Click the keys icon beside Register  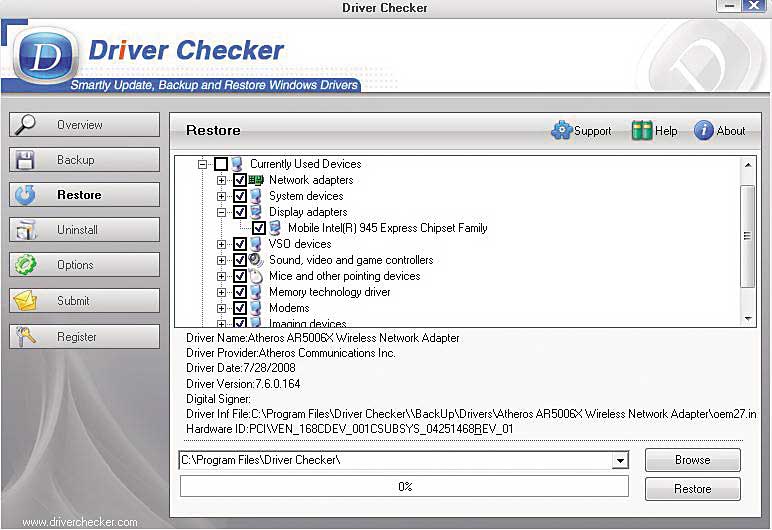click(x=25, y=336)
